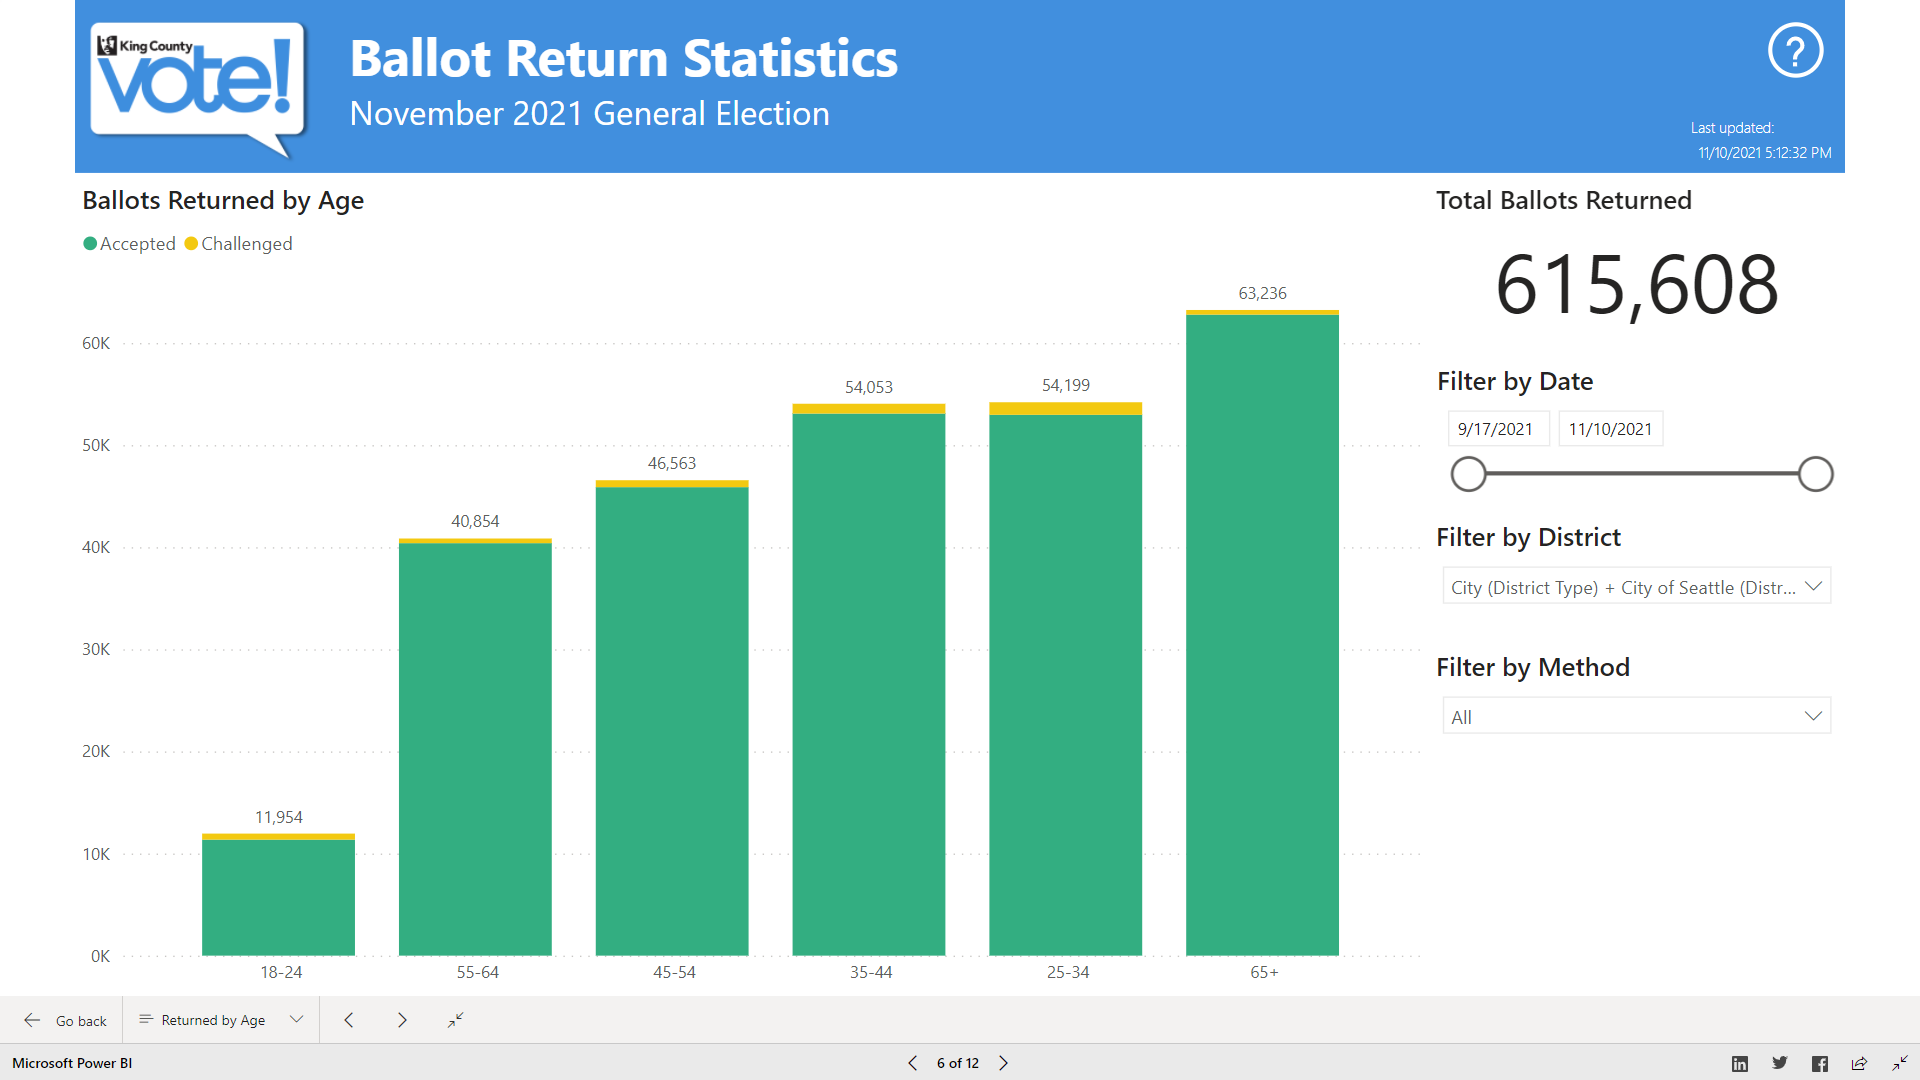Share report on LinkedIn
The height and width of the screenshot is (1080, 1920).
coord(1740,1063)
